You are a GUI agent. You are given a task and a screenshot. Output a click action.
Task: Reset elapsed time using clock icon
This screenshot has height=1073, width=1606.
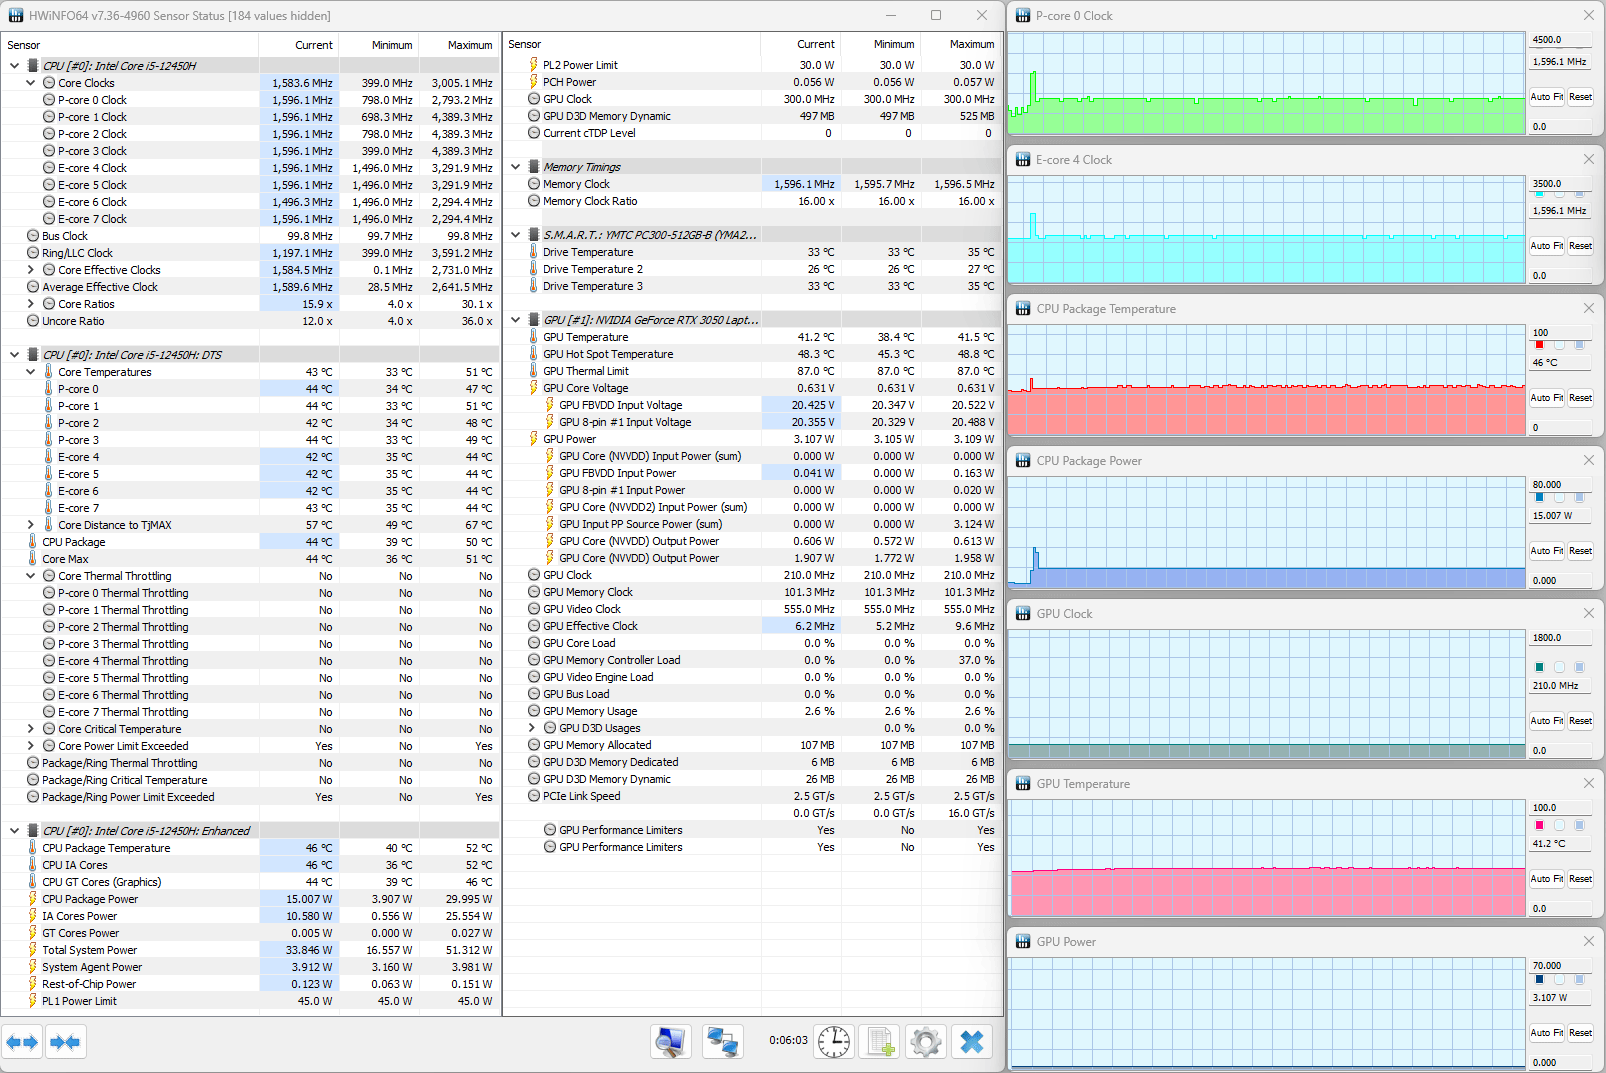(833, 1042)
